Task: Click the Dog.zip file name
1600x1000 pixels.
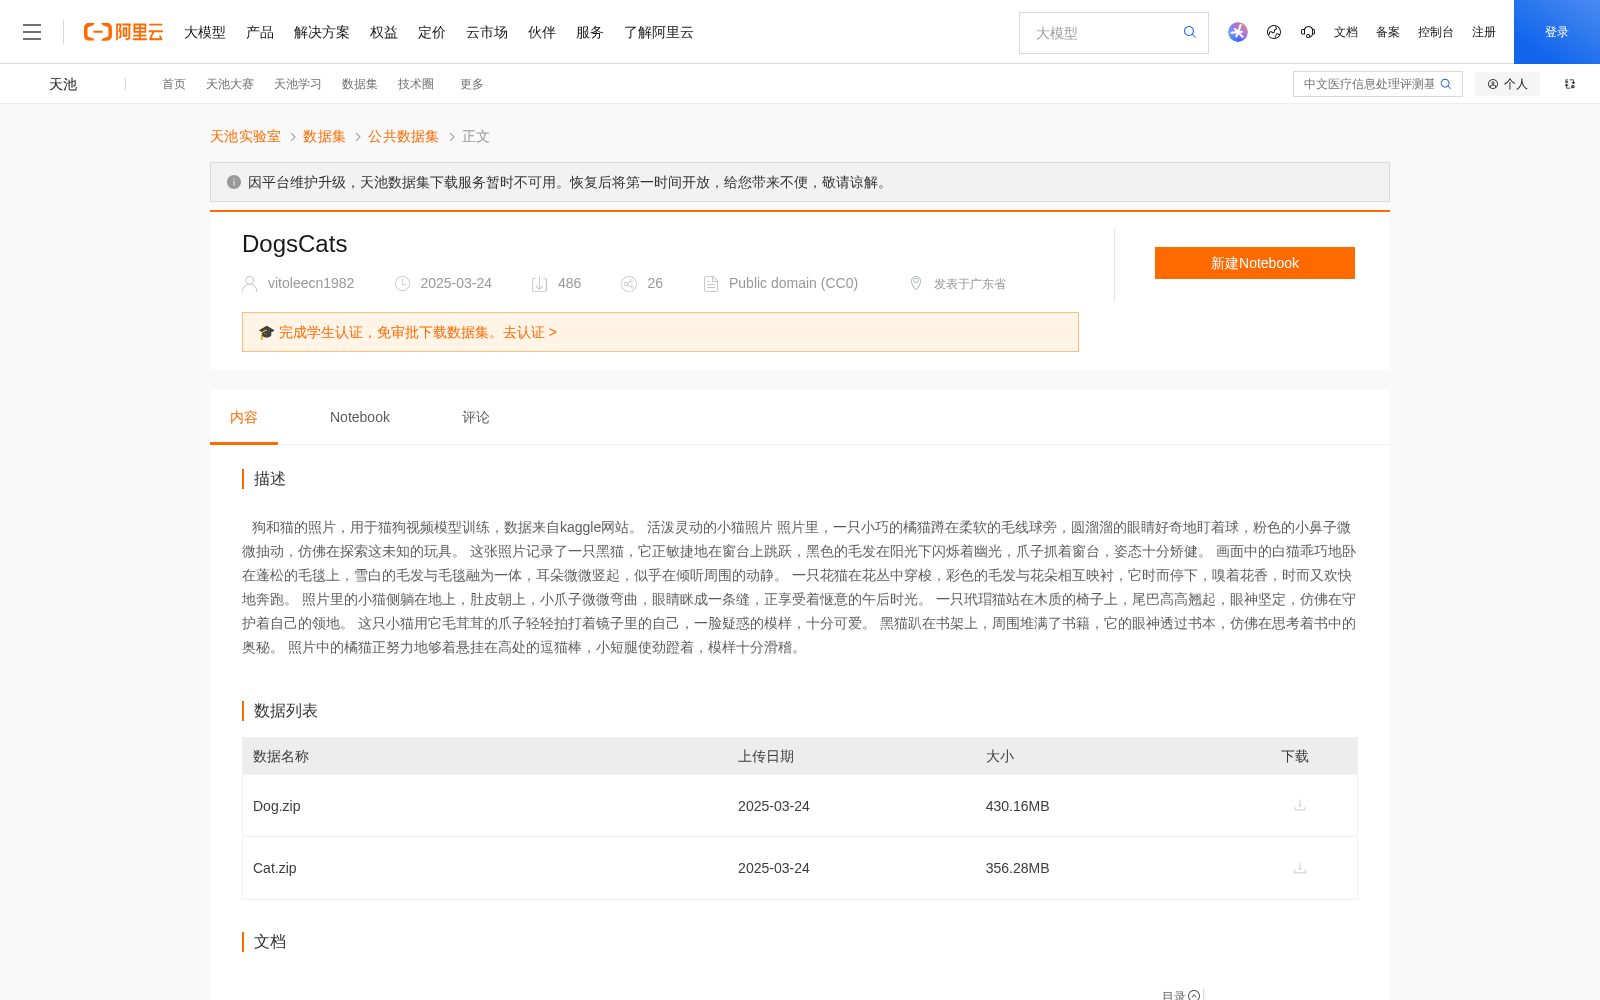Action: (277, 806)
